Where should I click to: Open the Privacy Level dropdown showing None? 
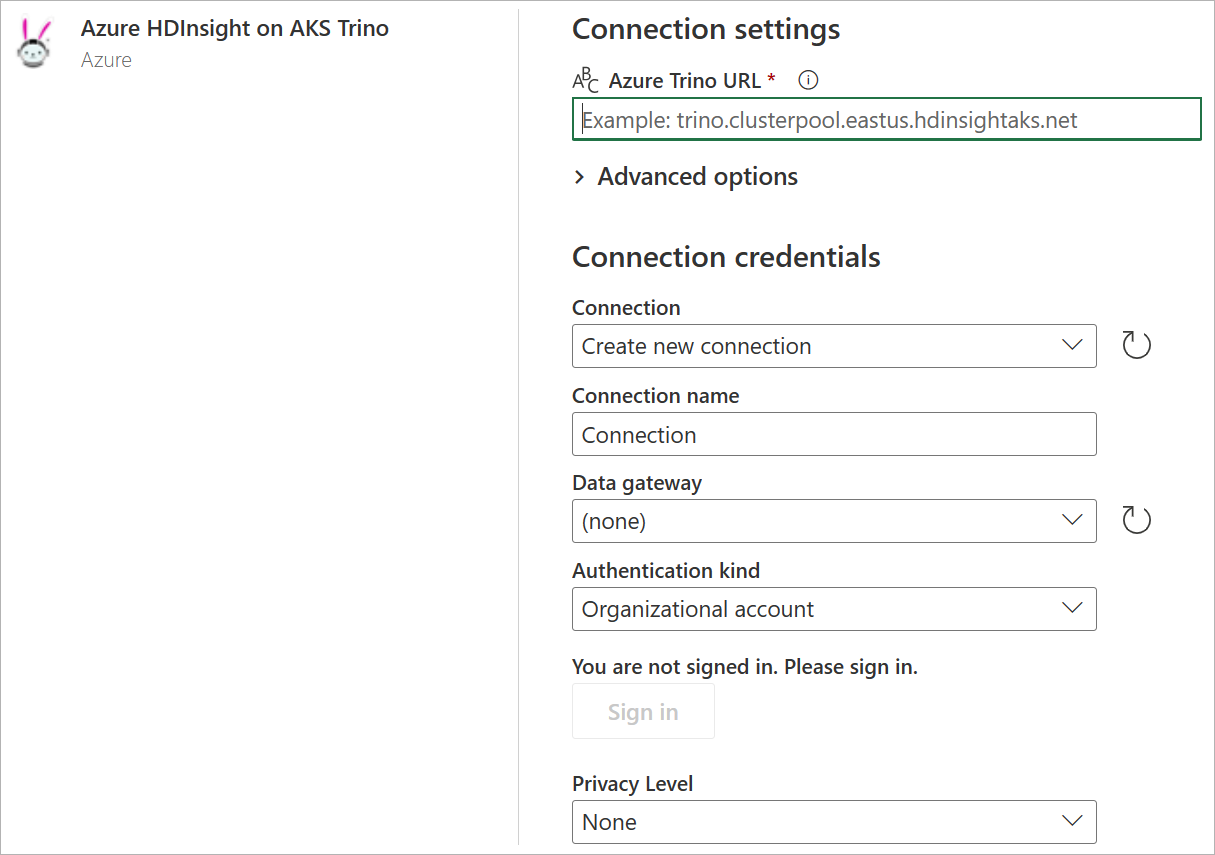point(834,821)
